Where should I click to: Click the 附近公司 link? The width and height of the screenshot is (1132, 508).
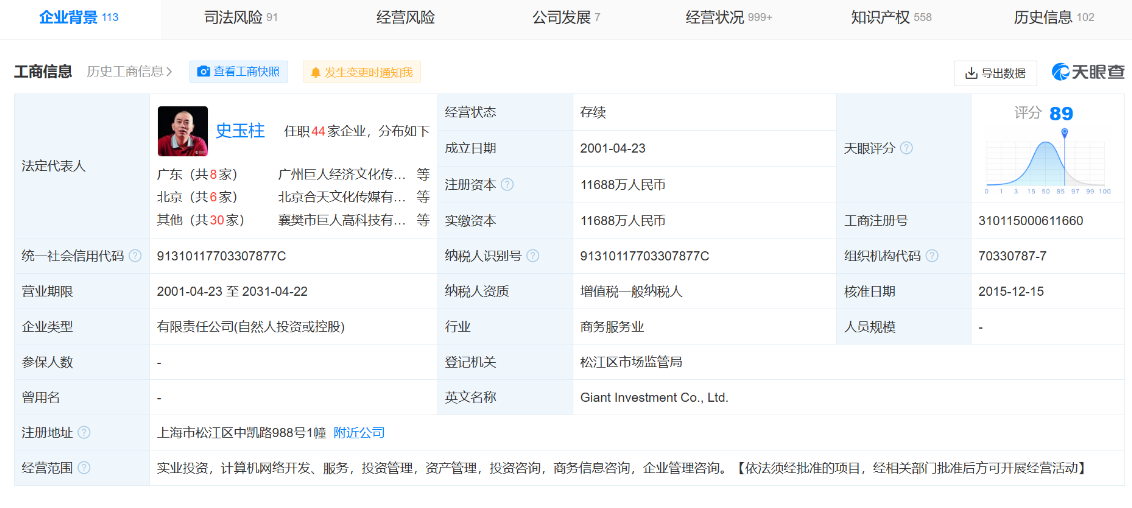click(x=359, y=433)
